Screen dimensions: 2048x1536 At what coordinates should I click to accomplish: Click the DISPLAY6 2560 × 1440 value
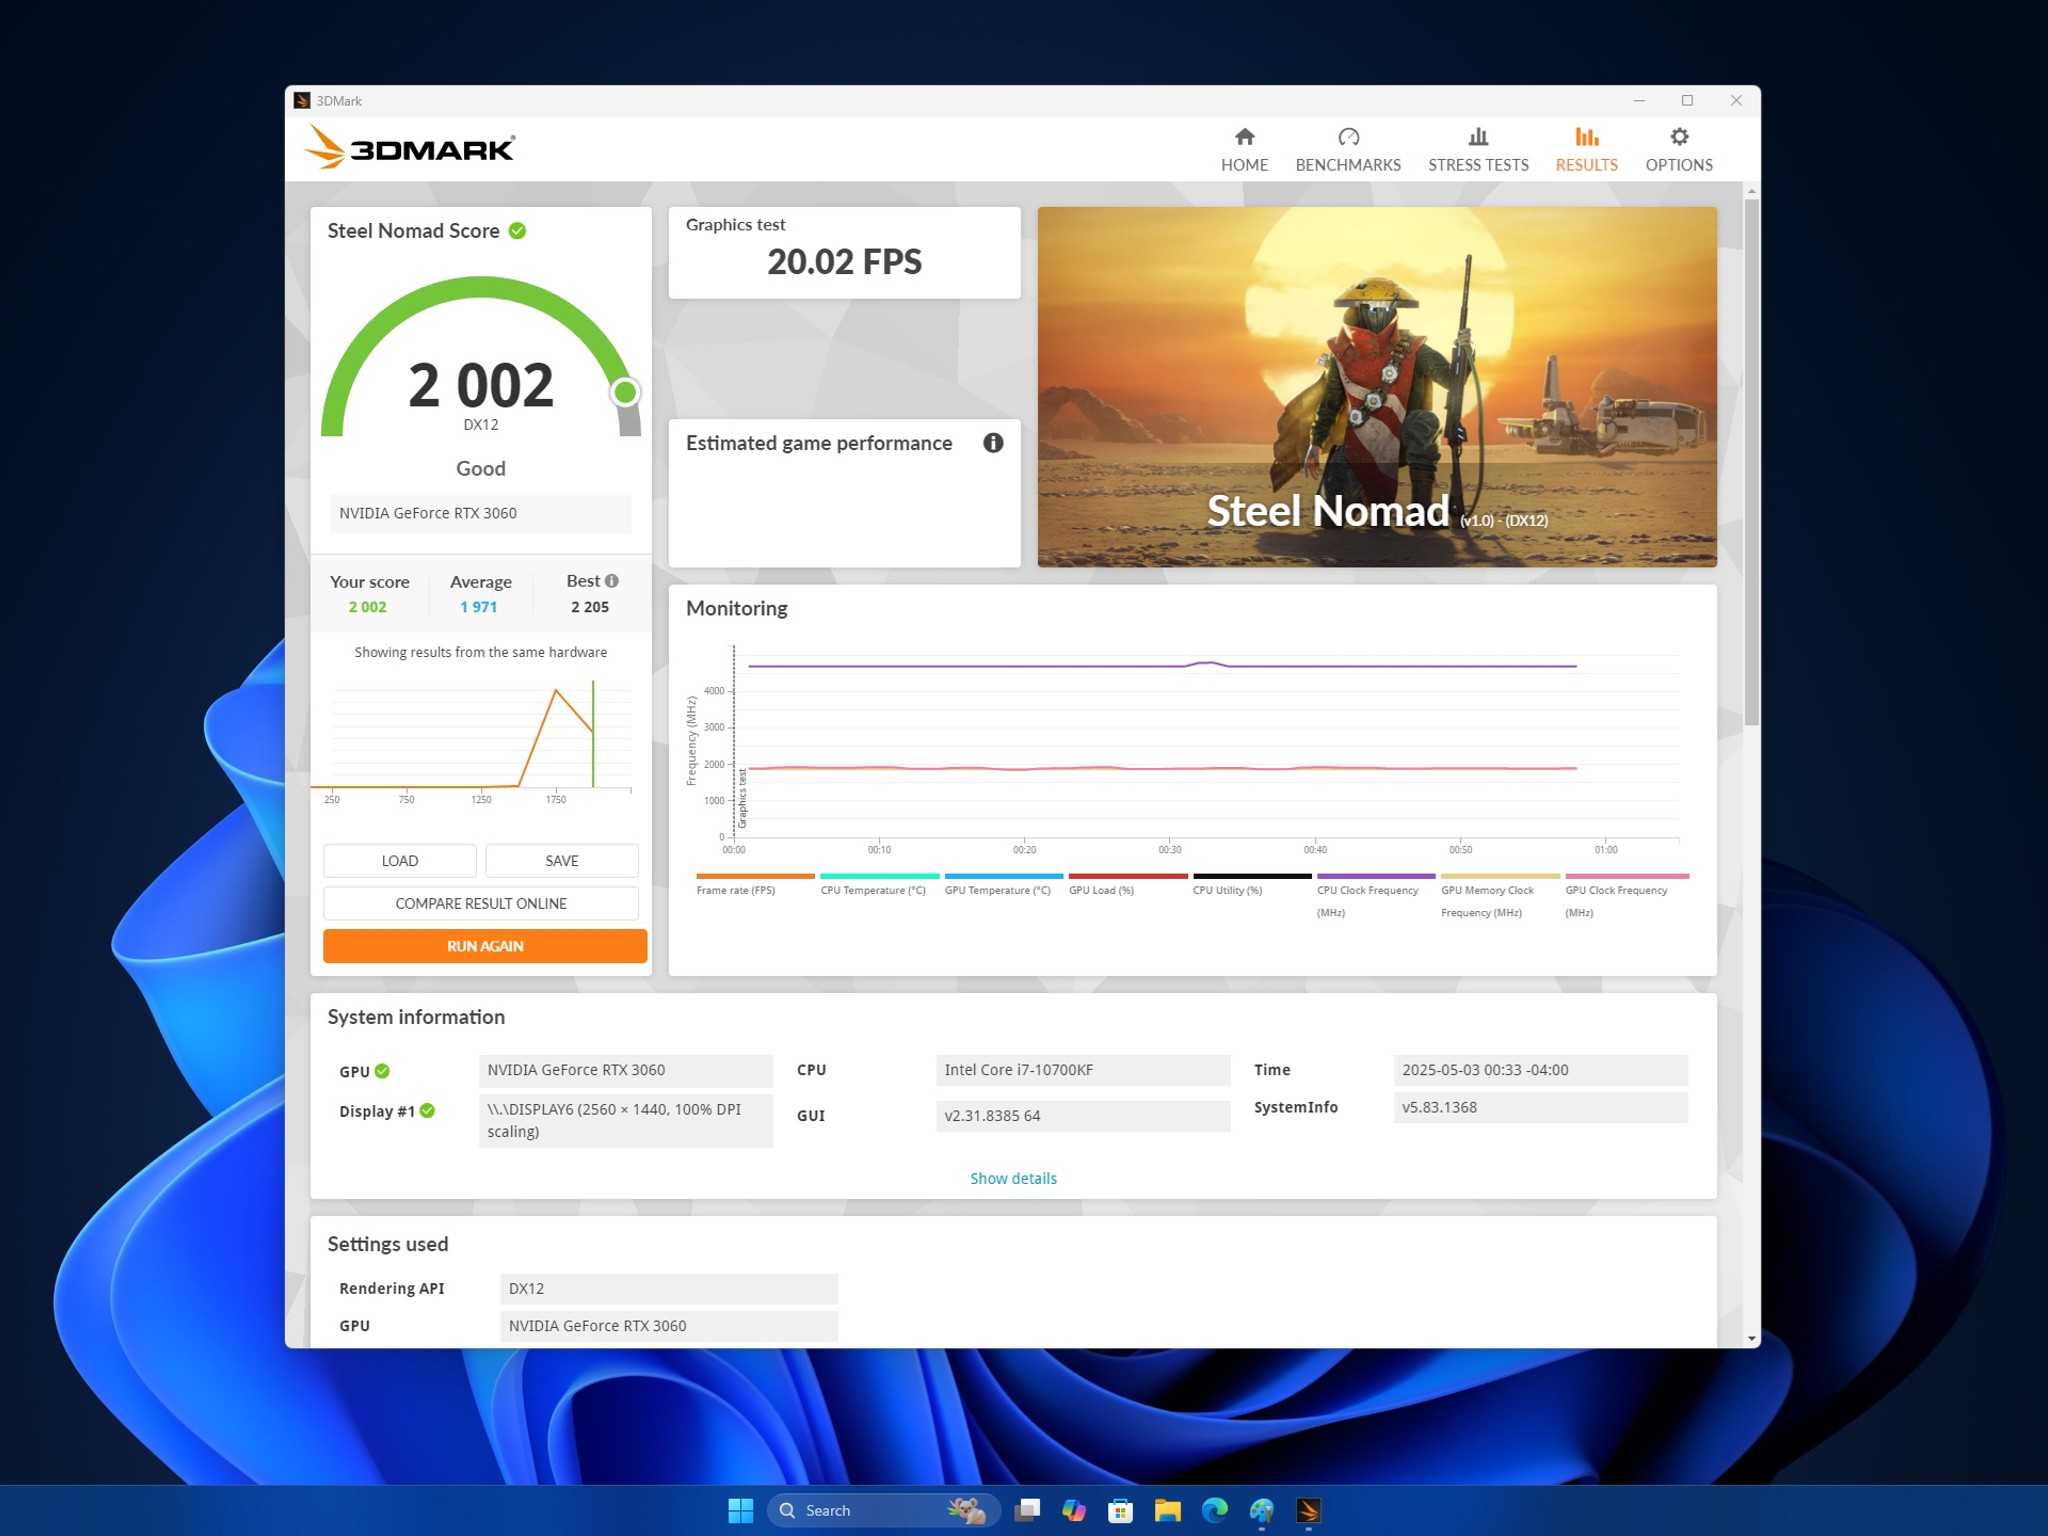point(626,1120)
